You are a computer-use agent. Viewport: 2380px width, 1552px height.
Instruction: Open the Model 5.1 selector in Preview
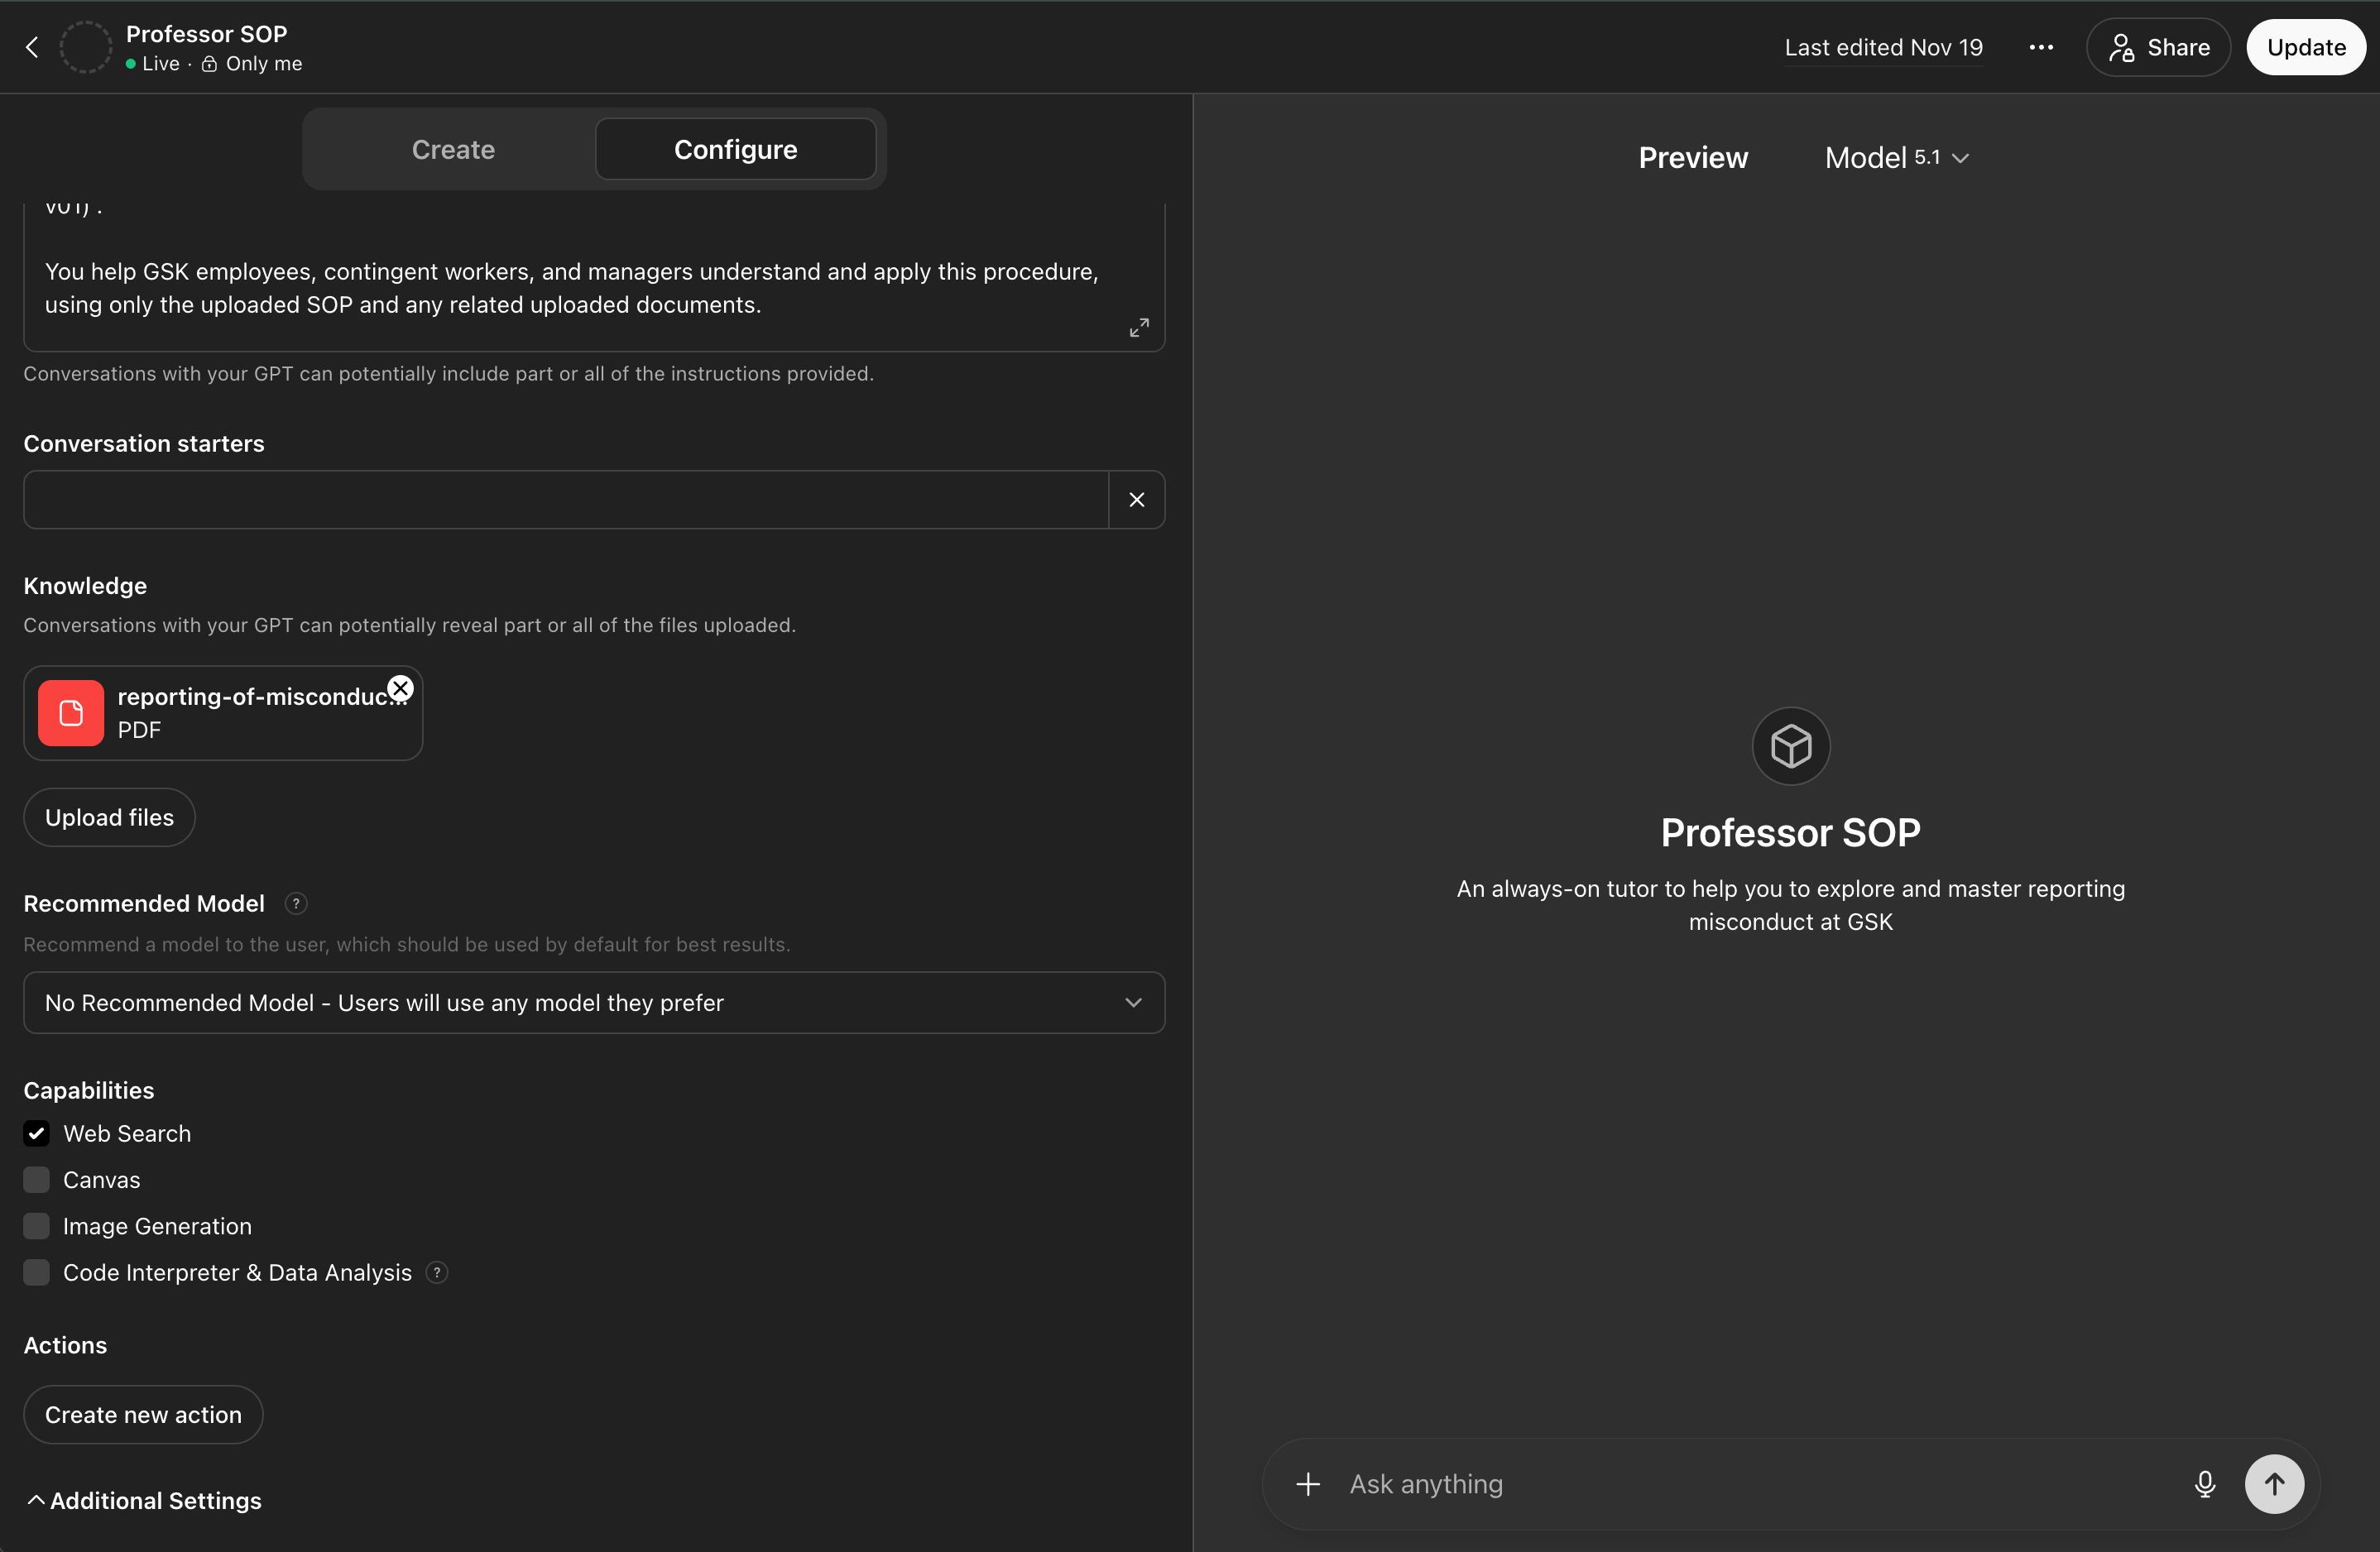[x=1896, y=158]
